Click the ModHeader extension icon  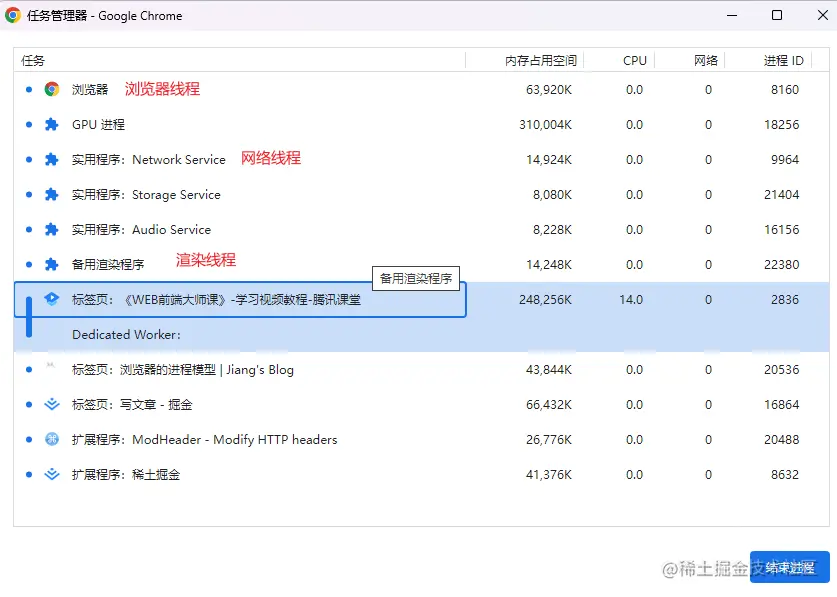pos(52,439)
